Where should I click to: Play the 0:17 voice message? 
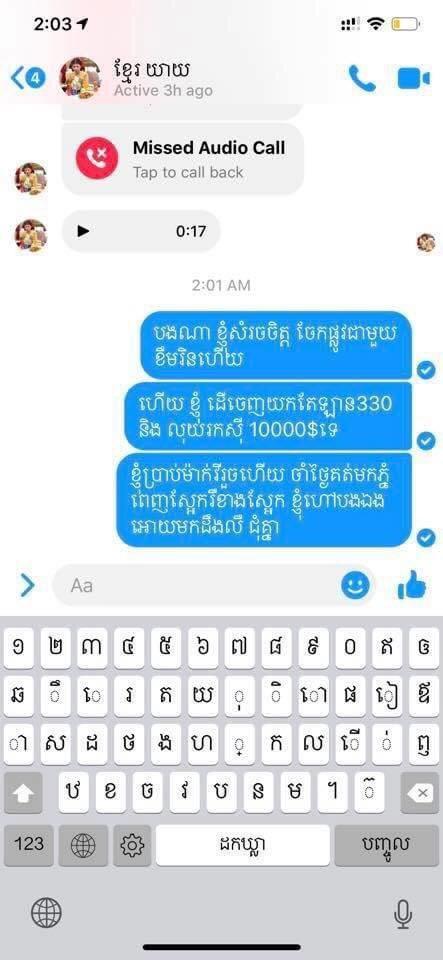(84, 231)
